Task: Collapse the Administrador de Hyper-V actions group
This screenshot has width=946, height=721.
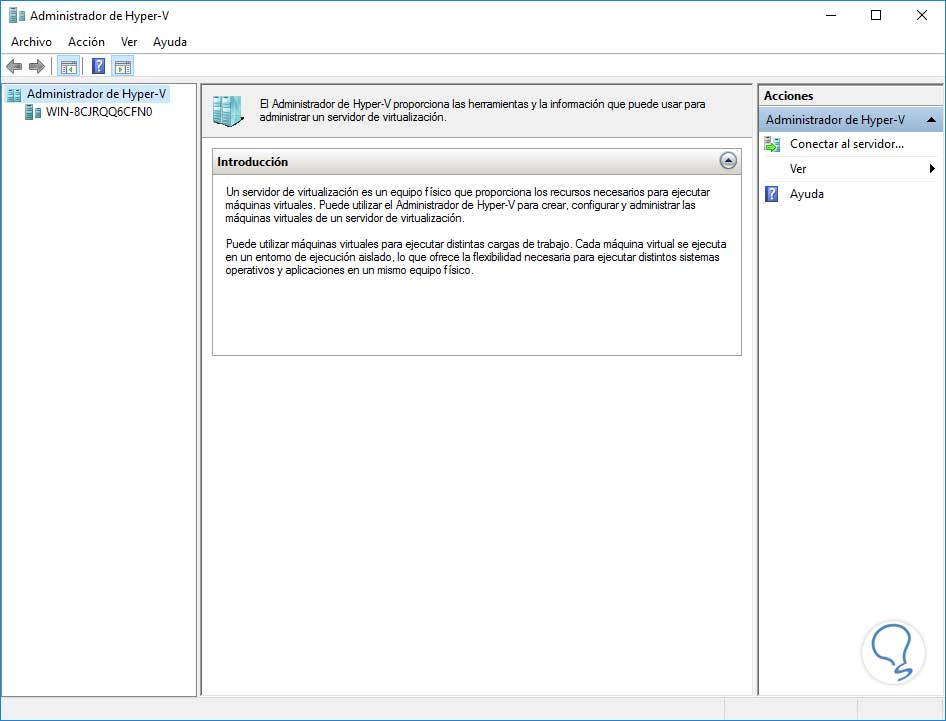Action: click(x=931, y=120)
